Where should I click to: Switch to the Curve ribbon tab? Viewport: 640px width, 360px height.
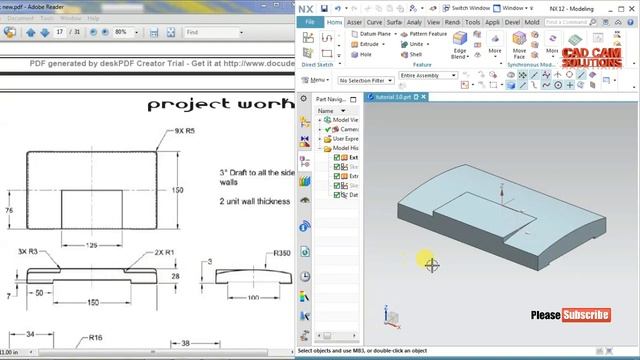tap(374, 22)
